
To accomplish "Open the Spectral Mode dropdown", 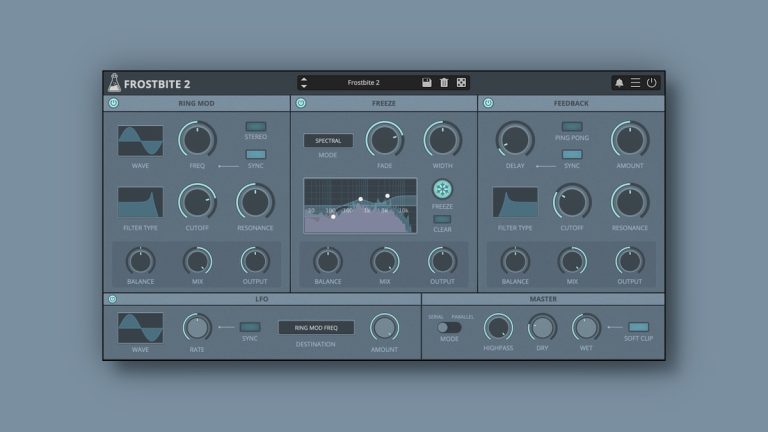I will pos(328,141).
